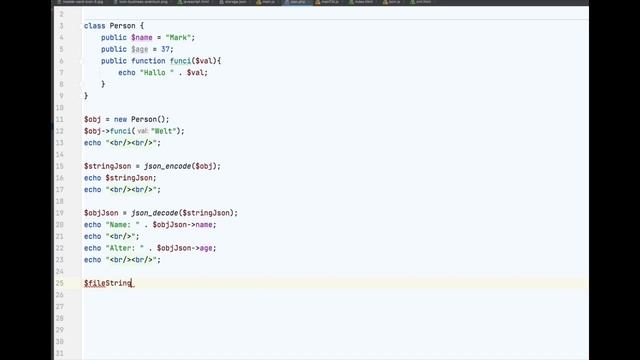The image size is (640, 360).
Task: Click the $val parameter in funci's signature
Action: pos(204,61)
